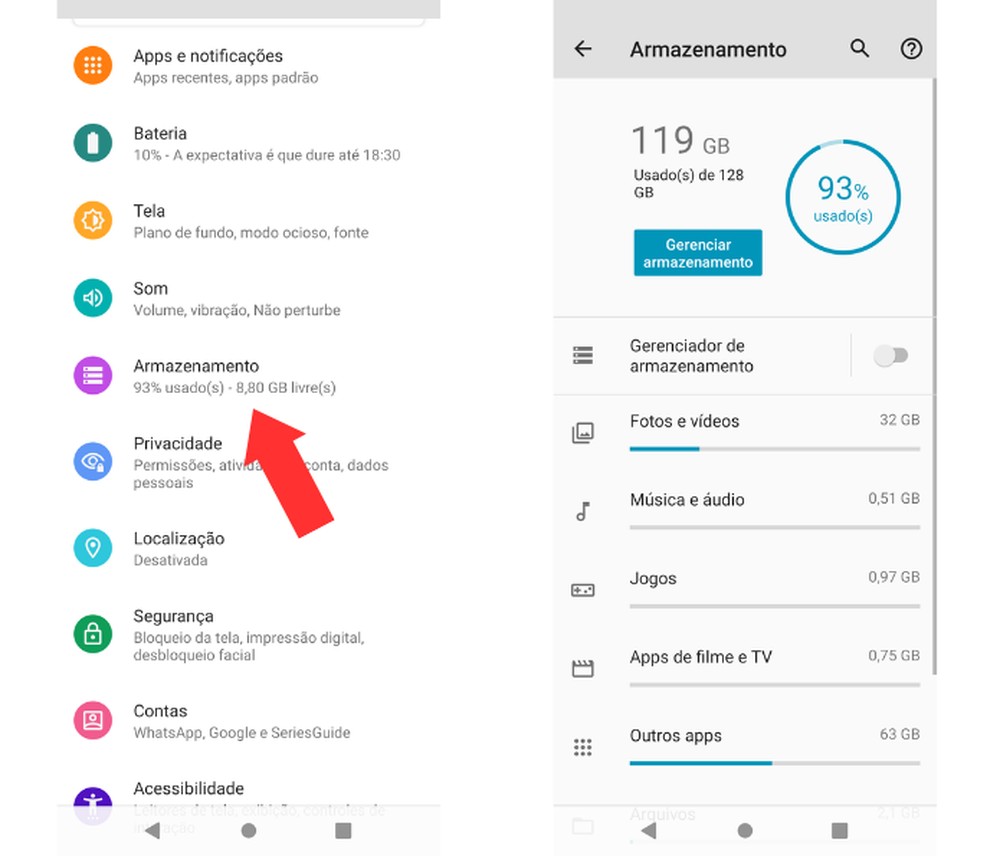Tap home navigation button in settings screen
The image size is (1000, 856).
pos(249,830)
